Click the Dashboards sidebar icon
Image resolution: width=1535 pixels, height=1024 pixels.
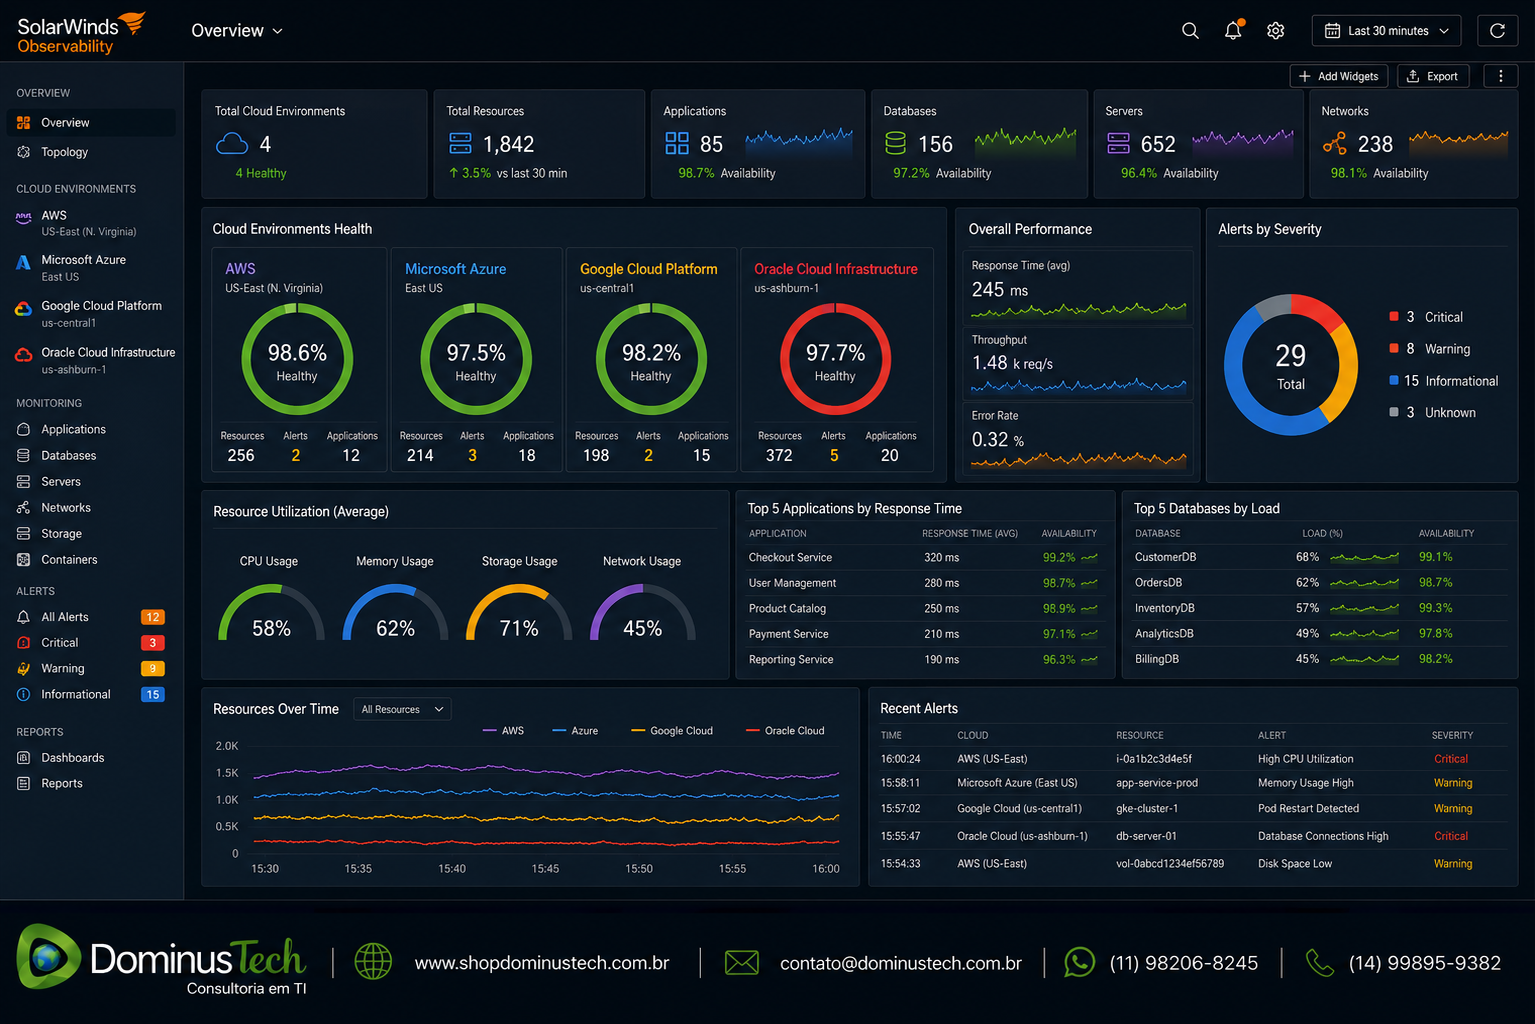coord(23,758)
